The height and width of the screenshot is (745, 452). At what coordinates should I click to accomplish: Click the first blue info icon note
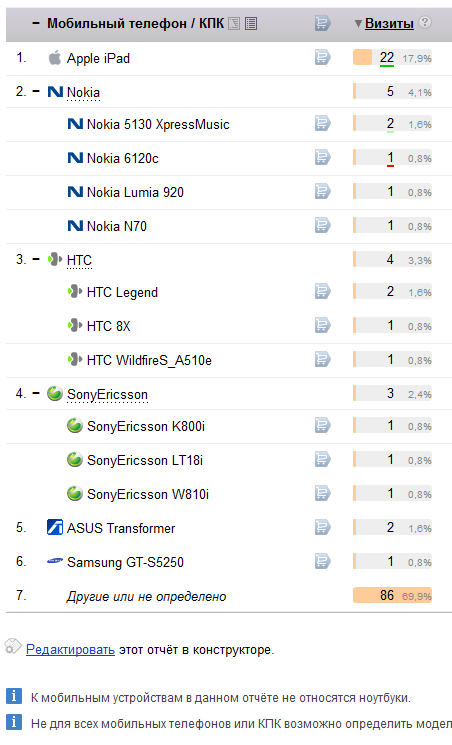pyautogui.click(x=14, y=696)
